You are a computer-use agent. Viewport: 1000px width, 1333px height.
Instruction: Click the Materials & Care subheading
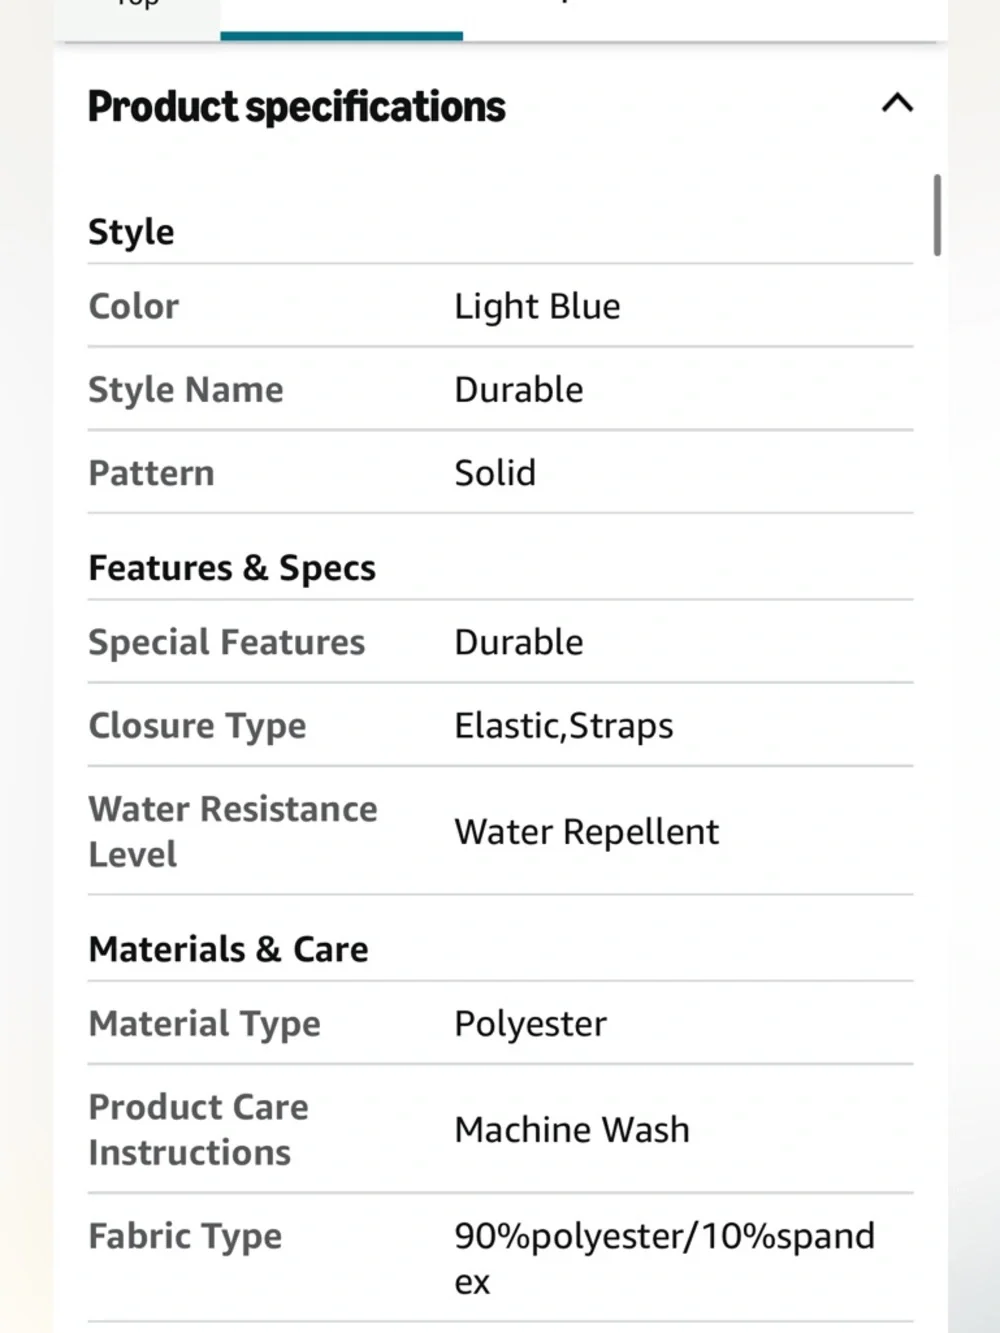[228, 949]
